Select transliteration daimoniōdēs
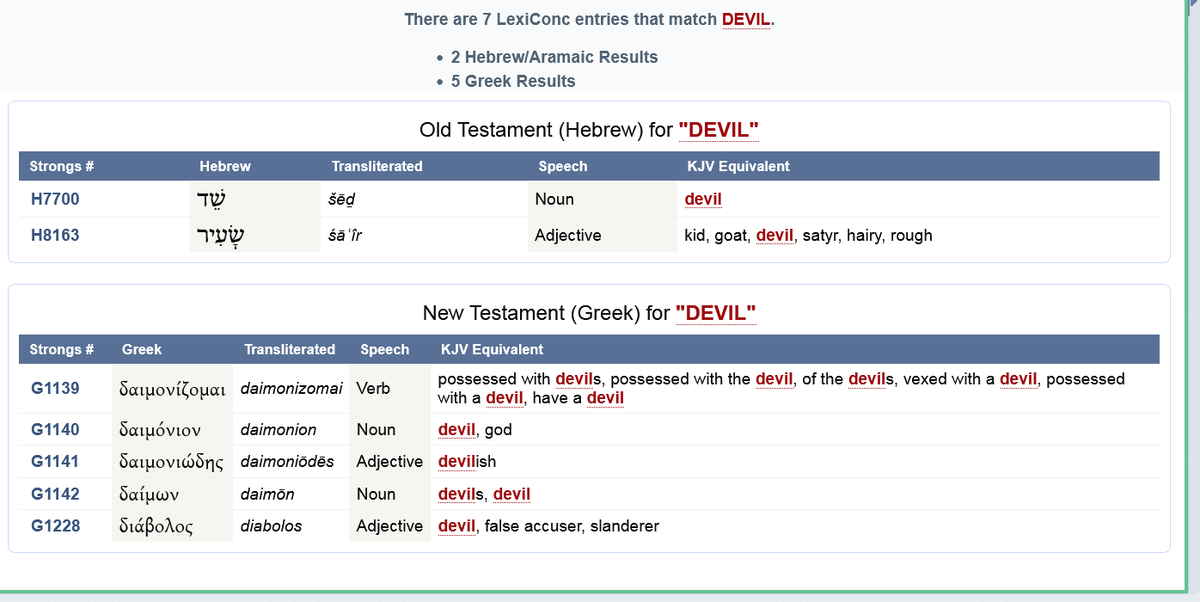 287,461
